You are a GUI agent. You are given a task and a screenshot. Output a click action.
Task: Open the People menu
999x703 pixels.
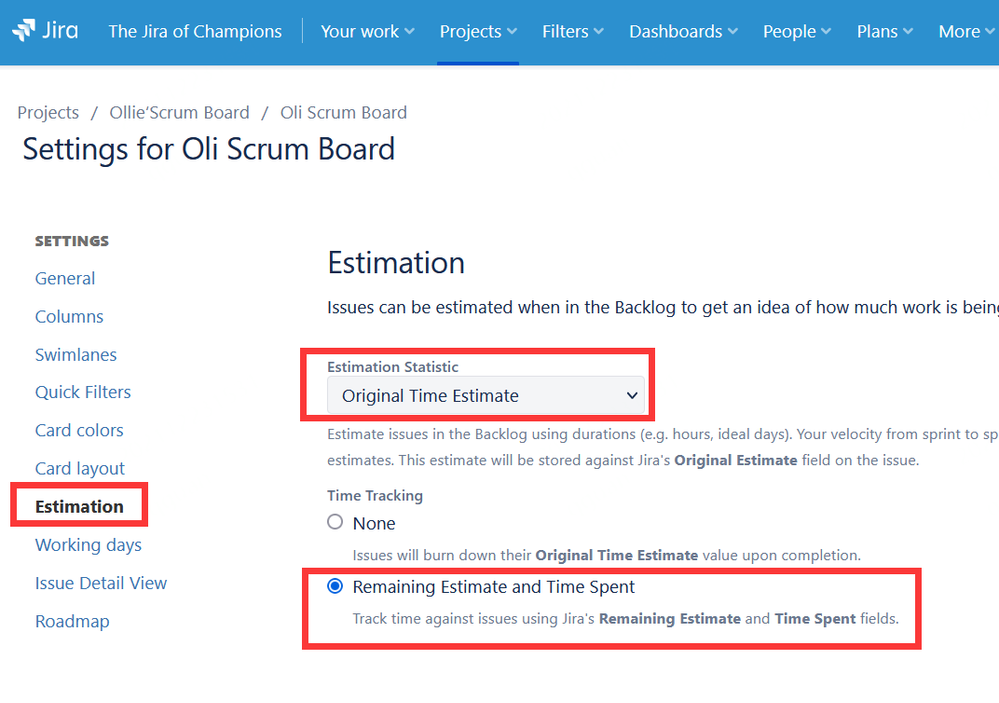[x=797, y=31]
